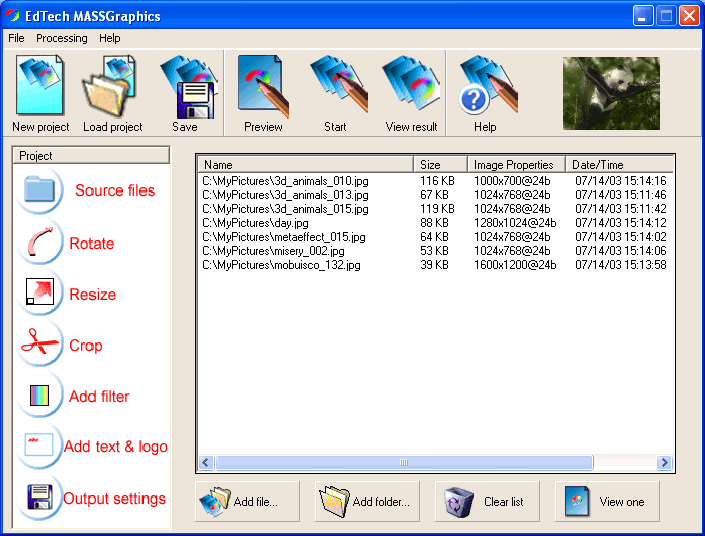Click the Help question mark toolbar icon
Image resolution: width=705 pixels, height=536 pixels.
tap(488, 84)
